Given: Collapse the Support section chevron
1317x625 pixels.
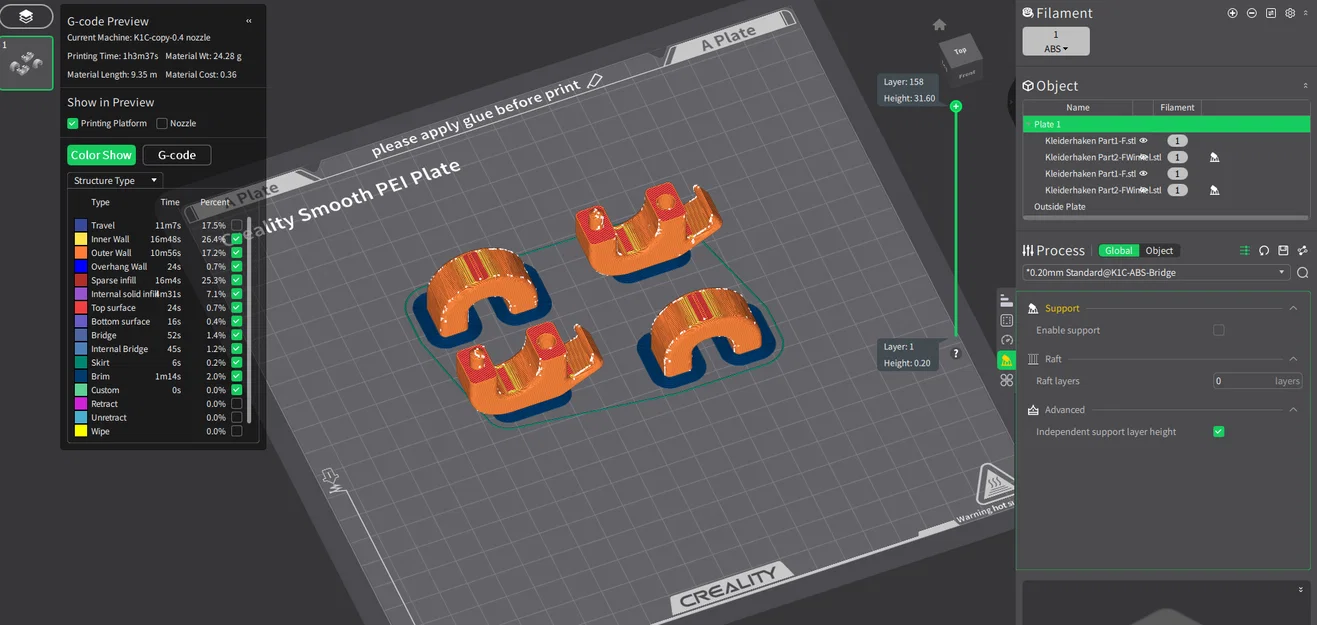Looking at the screenshot, I should pos(1293,308).
